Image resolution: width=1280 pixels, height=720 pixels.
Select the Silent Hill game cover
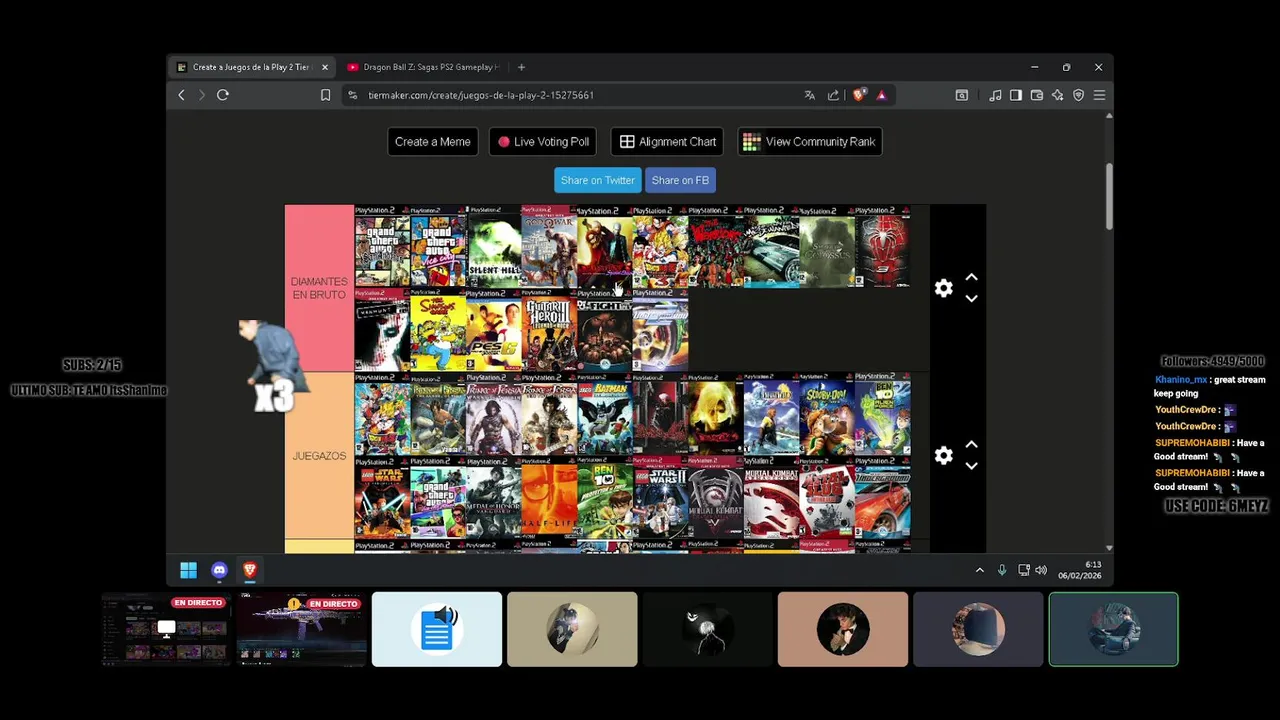tap(493, 247)
